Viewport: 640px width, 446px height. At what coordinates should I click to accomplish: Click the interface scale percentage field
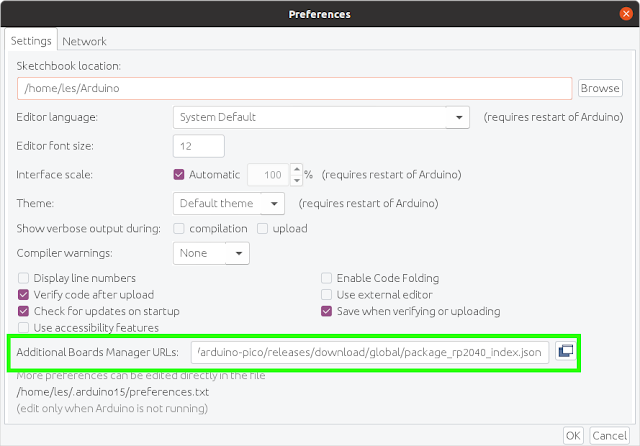(x=269, y=175)
